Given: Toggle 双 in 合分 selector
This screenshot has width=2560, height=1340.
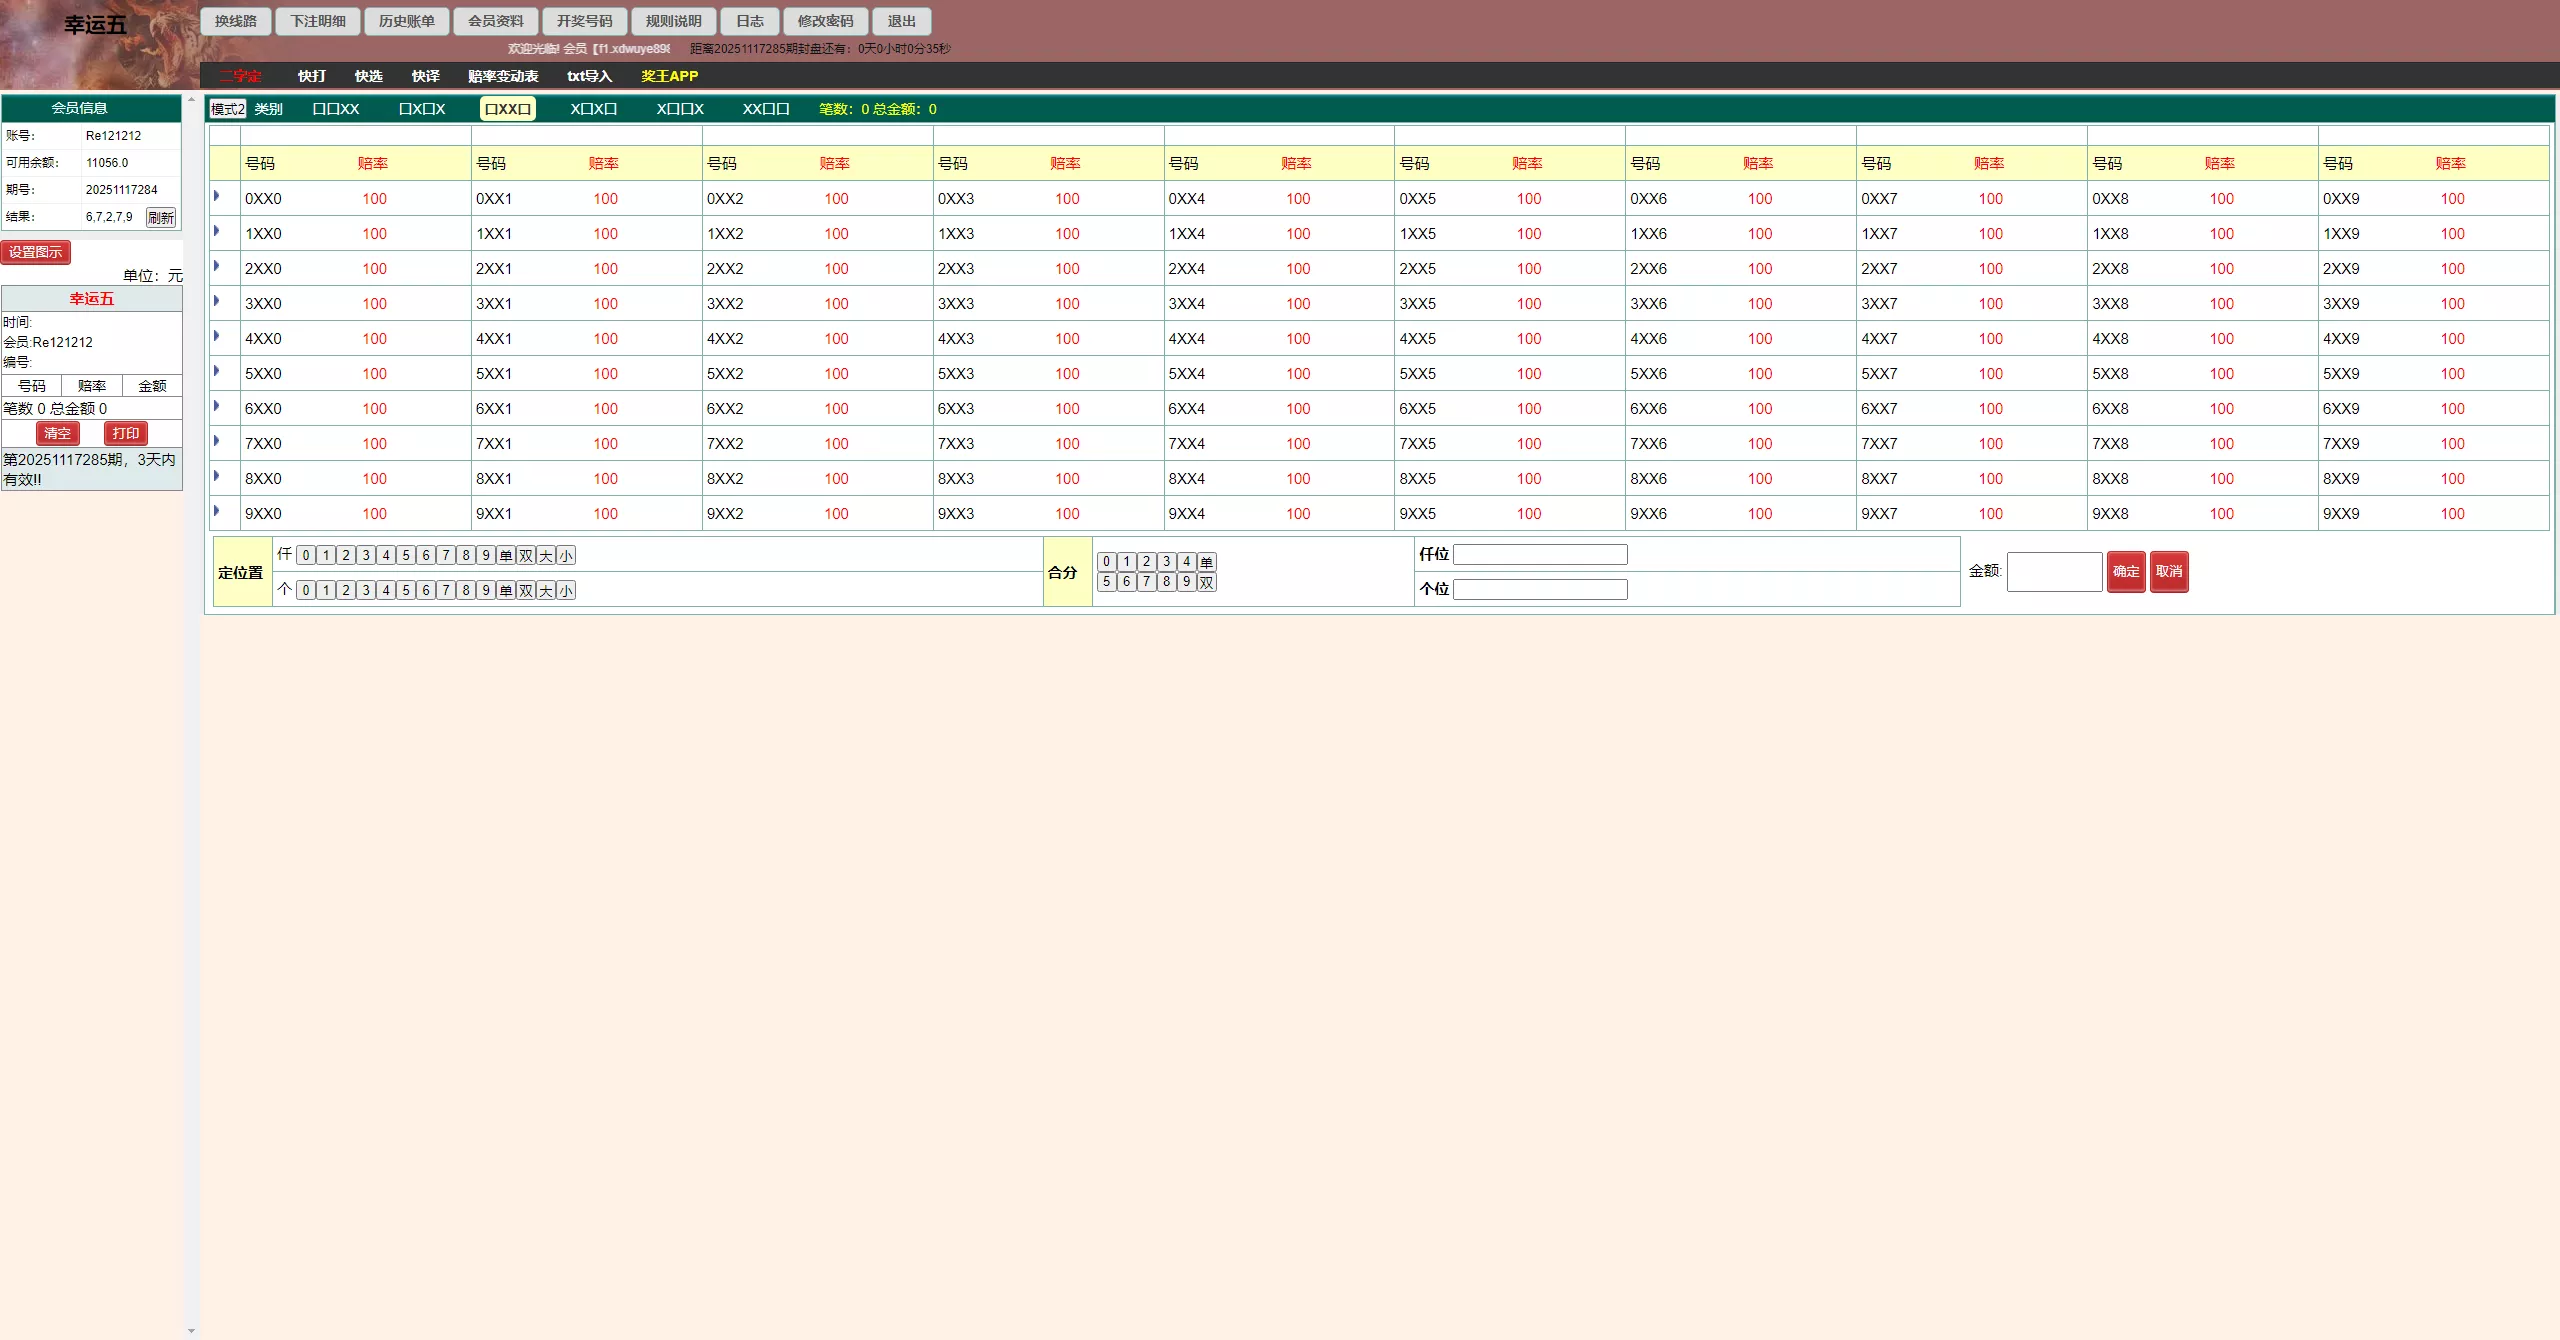Looking at the screenshot, I should pos(1207,582).
